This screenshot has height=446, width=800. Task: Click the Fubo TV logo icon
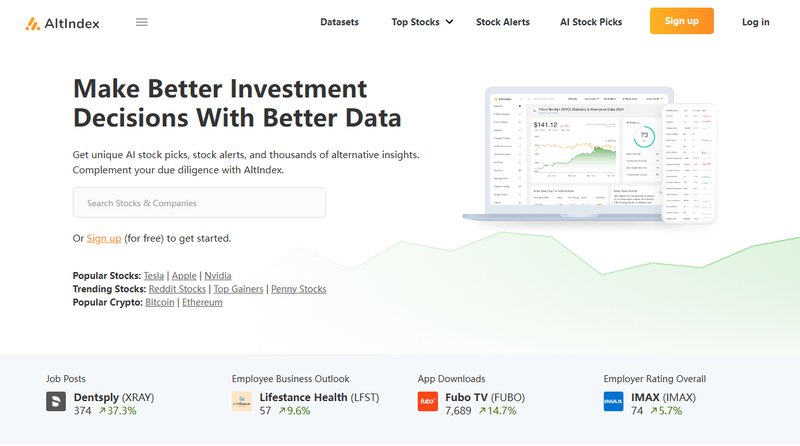(x=428, y=402)
